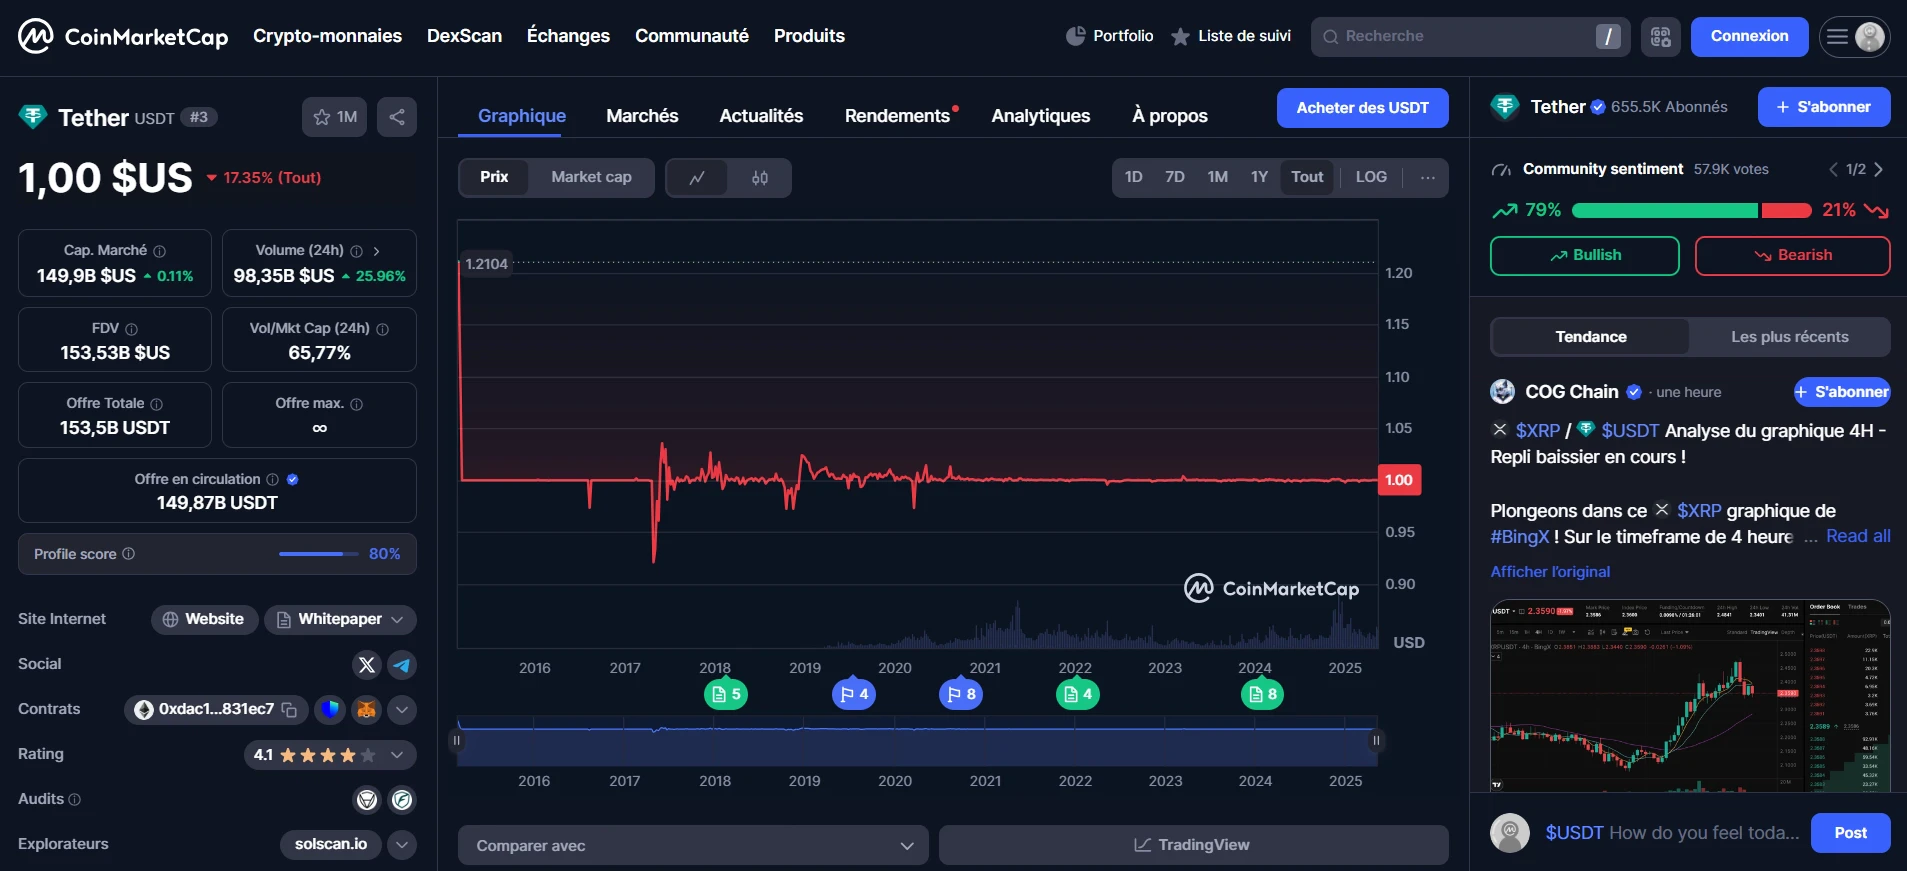Switch to candlestick chart view
The image size is (1907, 871).
[x=760, y=178]
